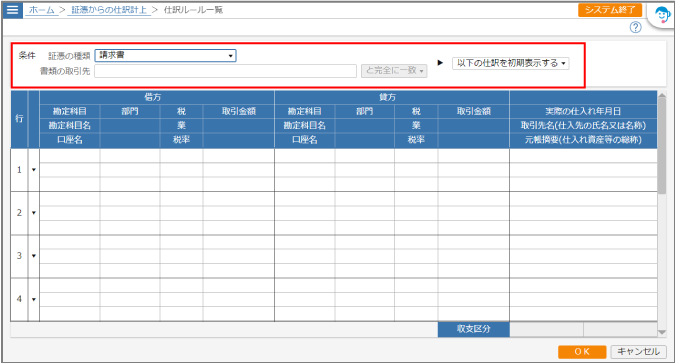This screenshot has width=675, height=363.
Task: Expand the row 3 dropdown arrow
Action: click(34, 256)
